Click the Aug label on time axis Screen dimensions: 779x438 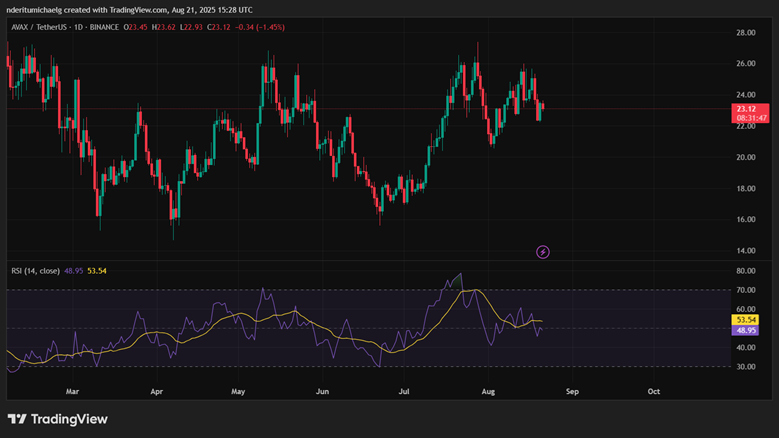tap(487, 393)
